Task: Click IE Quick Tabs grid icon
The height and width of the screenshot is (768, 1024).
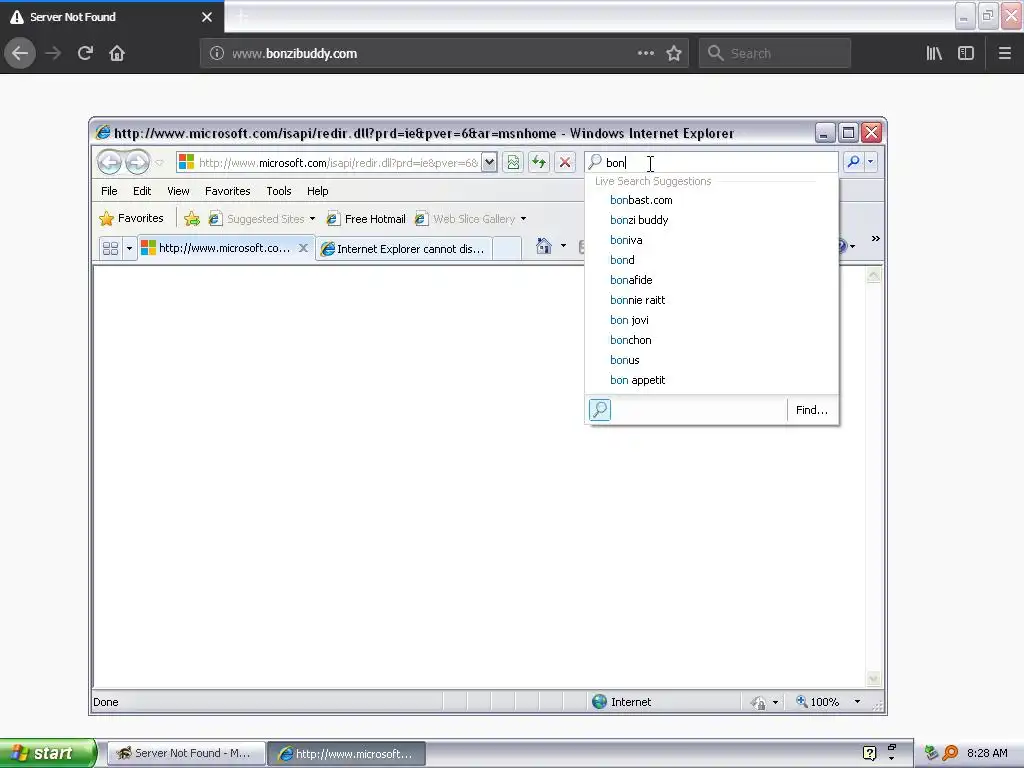Action: click(x=110, y=248)
